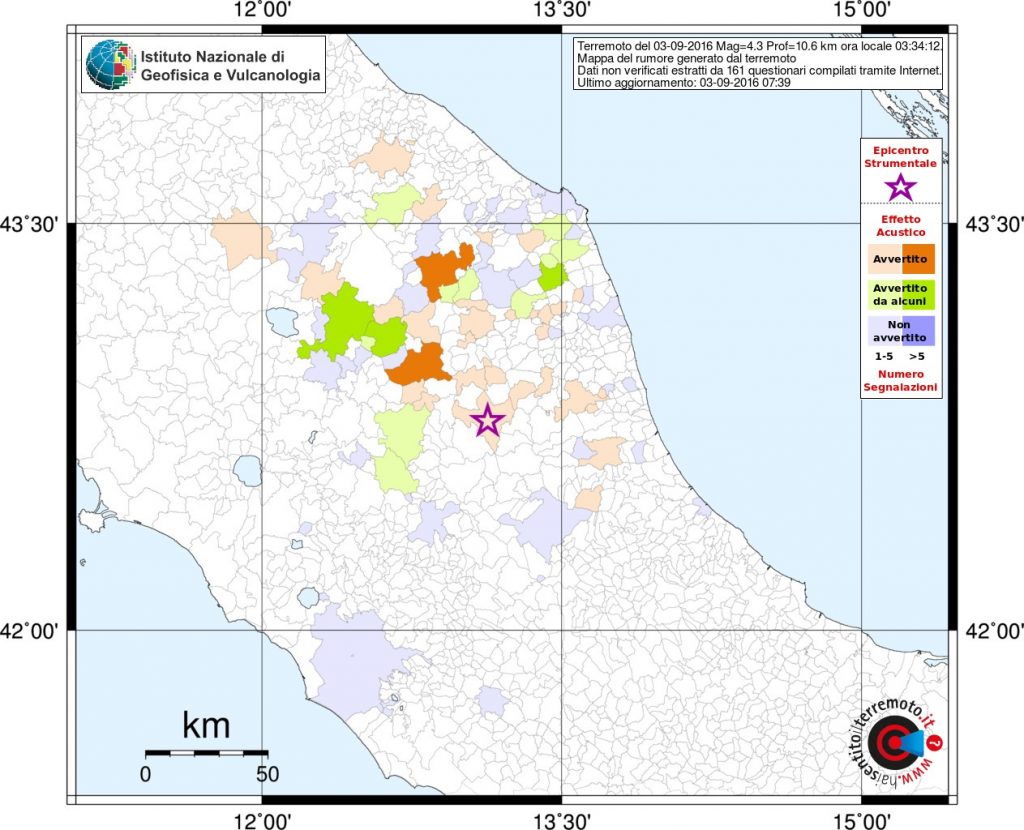
Task: Click the light blue lake near the 12°00' meridian
Action: click(x=248, y=470)
